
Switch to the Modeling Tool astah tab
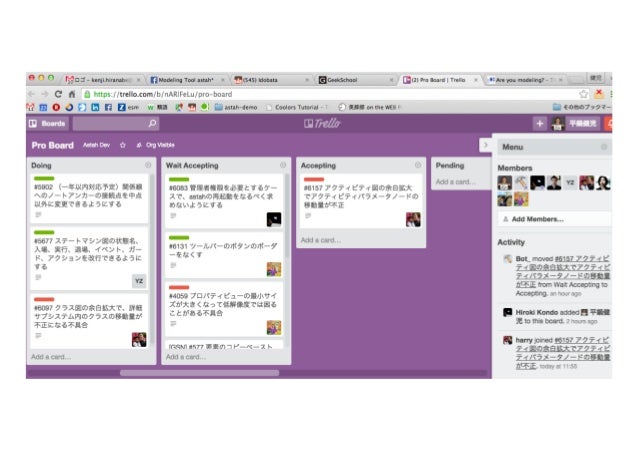click(187, 80)
